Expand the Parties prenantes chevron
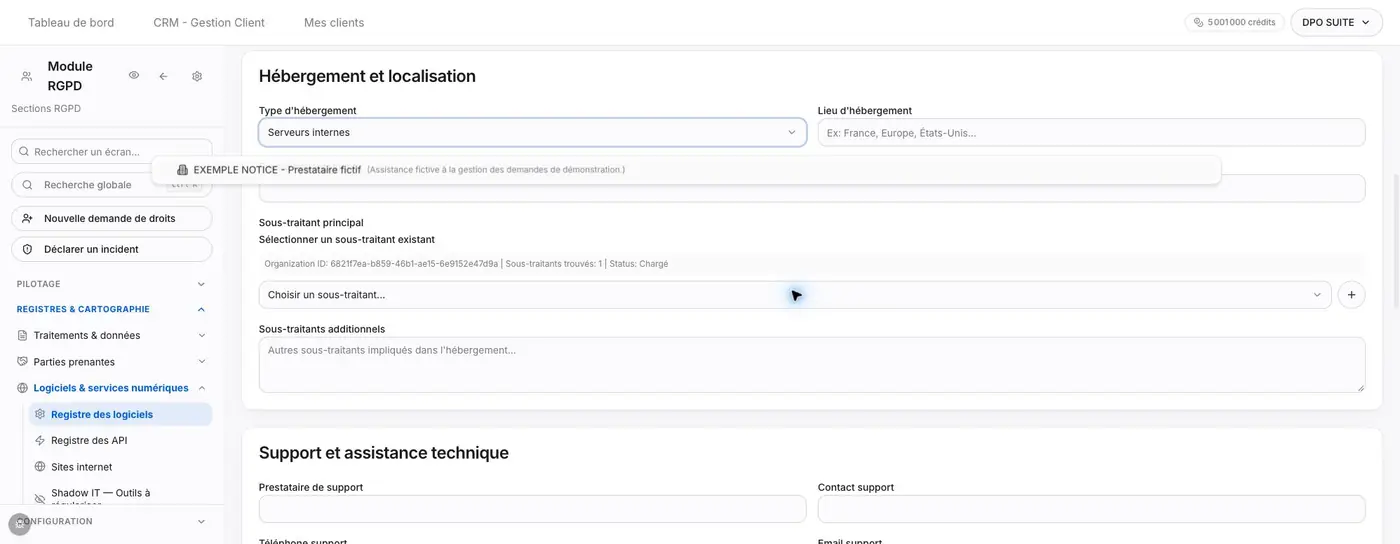1400x544 pixels. coord(201,362)
